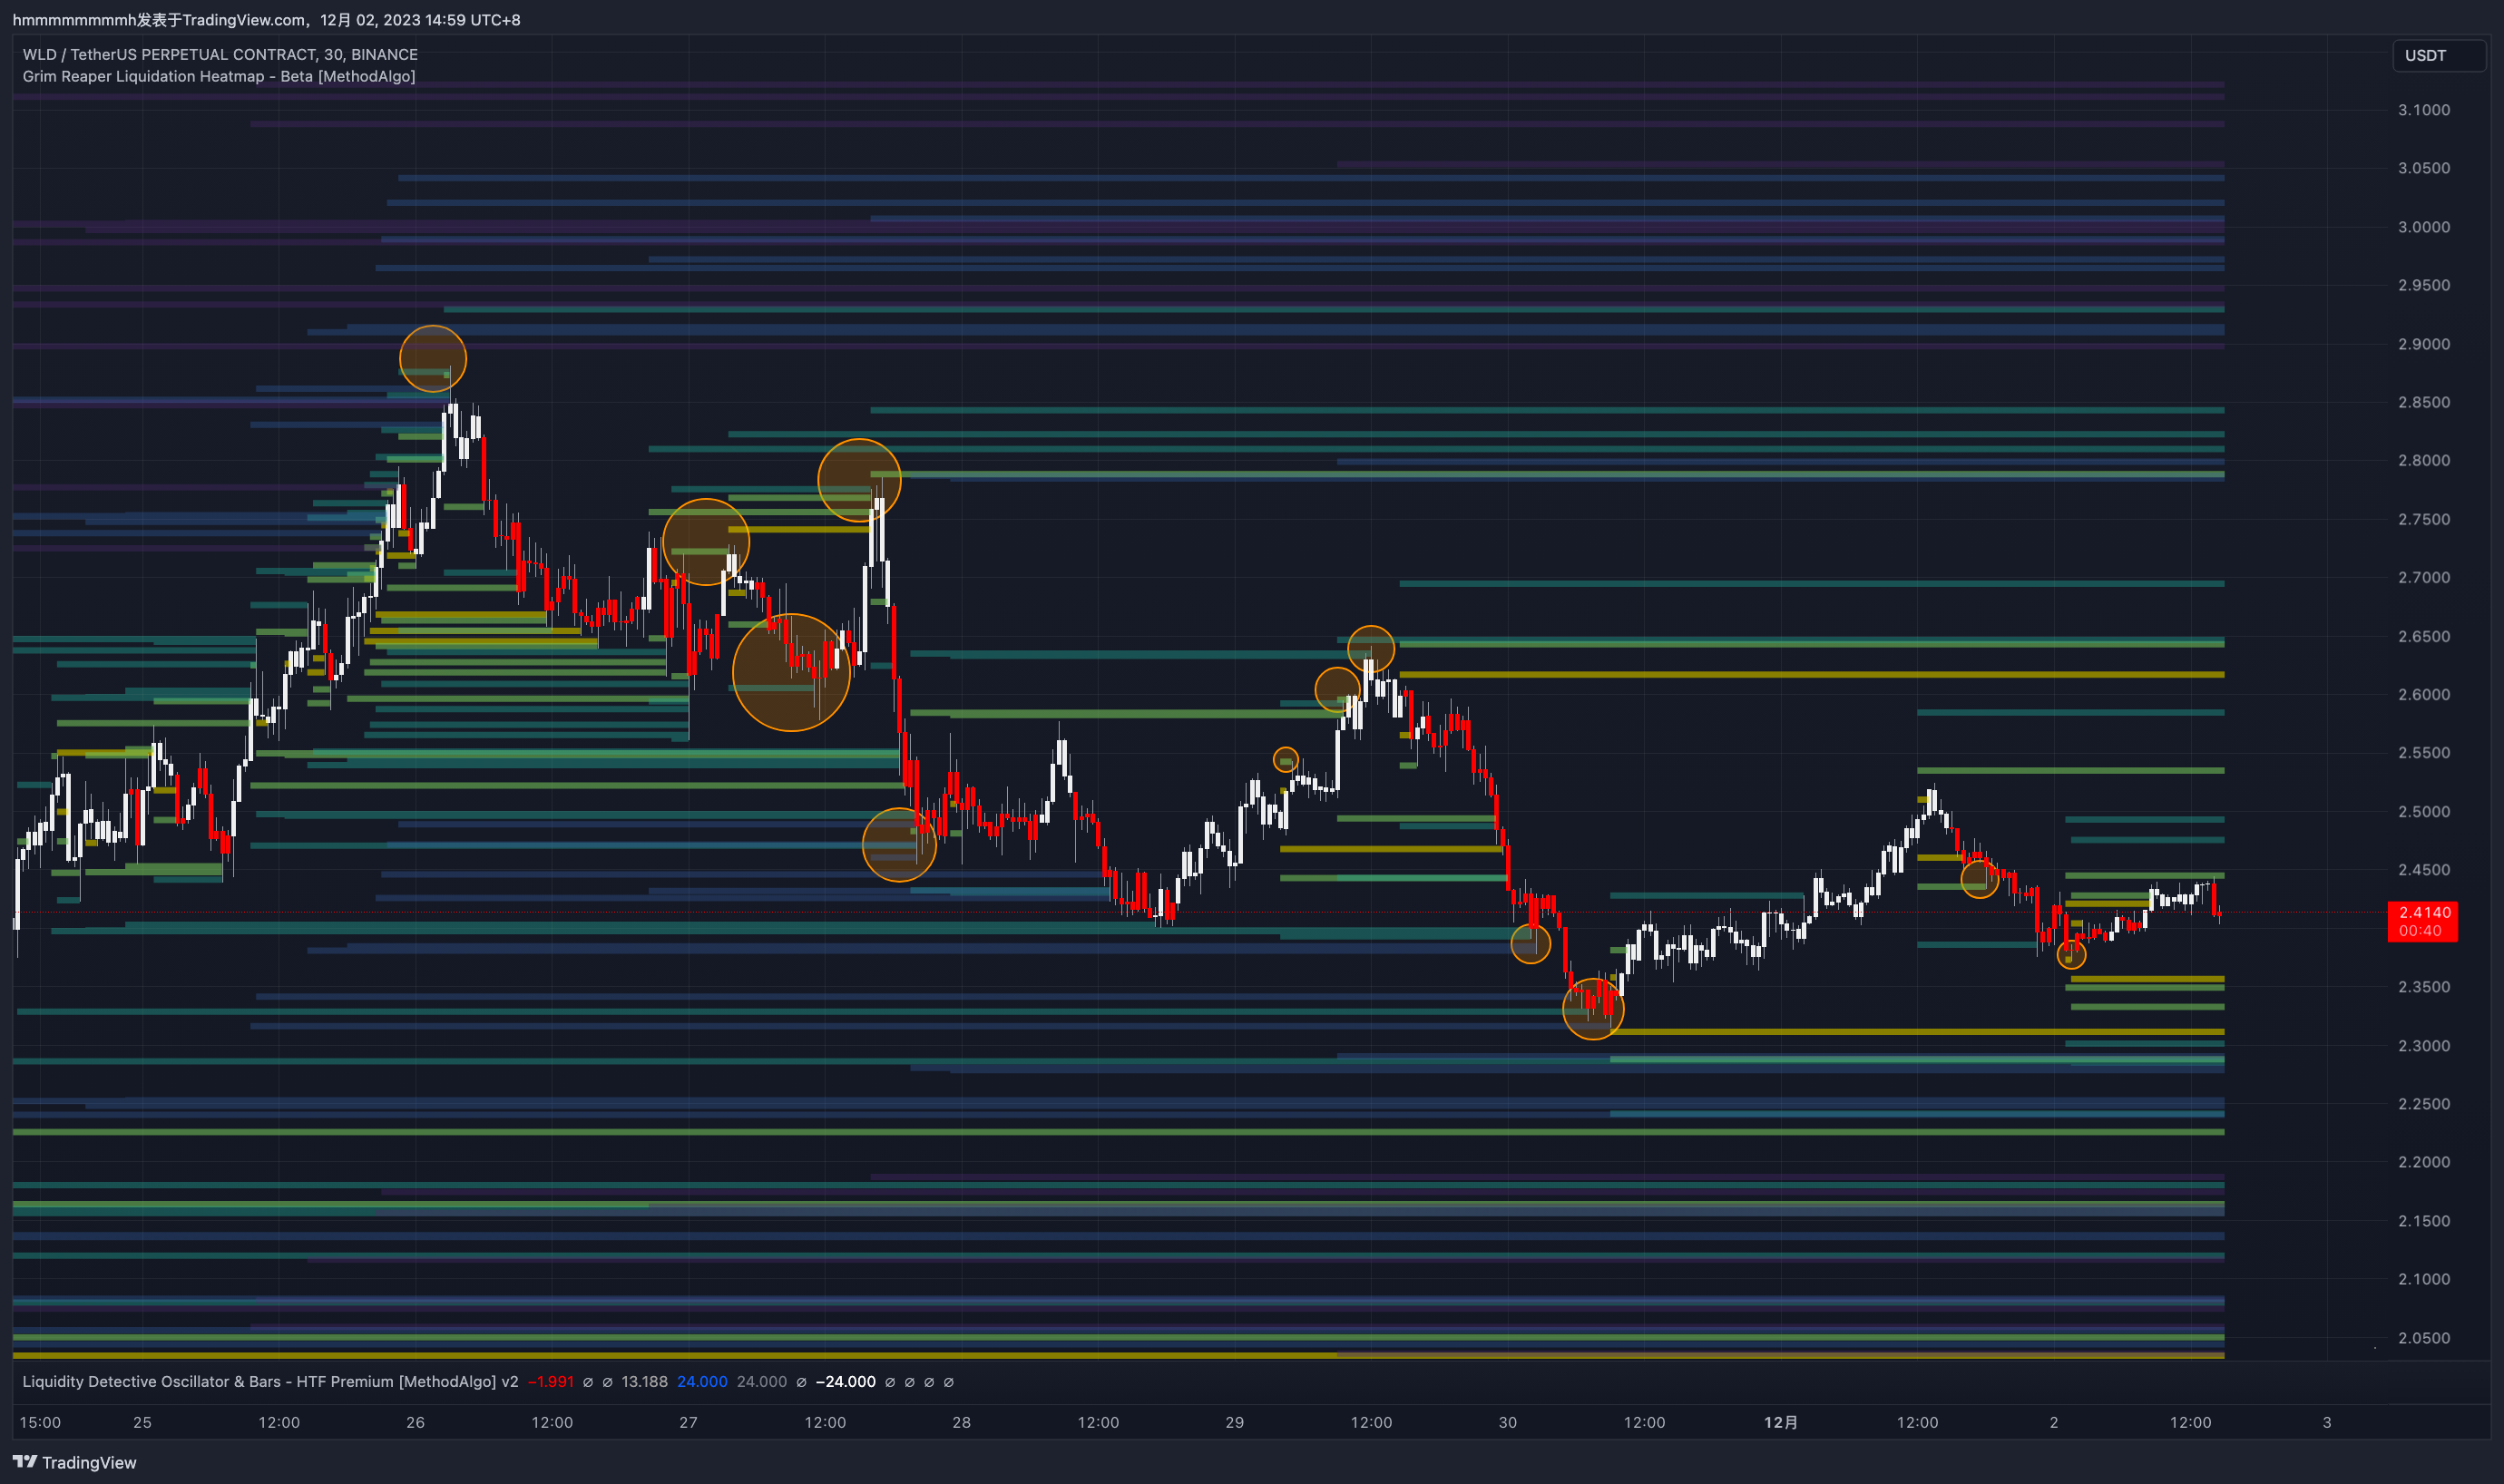Click the orange circle near the 2.80 swing high
The width and height of the screenshot is (2504, 1484).
pyautogui.click(x=858, y=480)
